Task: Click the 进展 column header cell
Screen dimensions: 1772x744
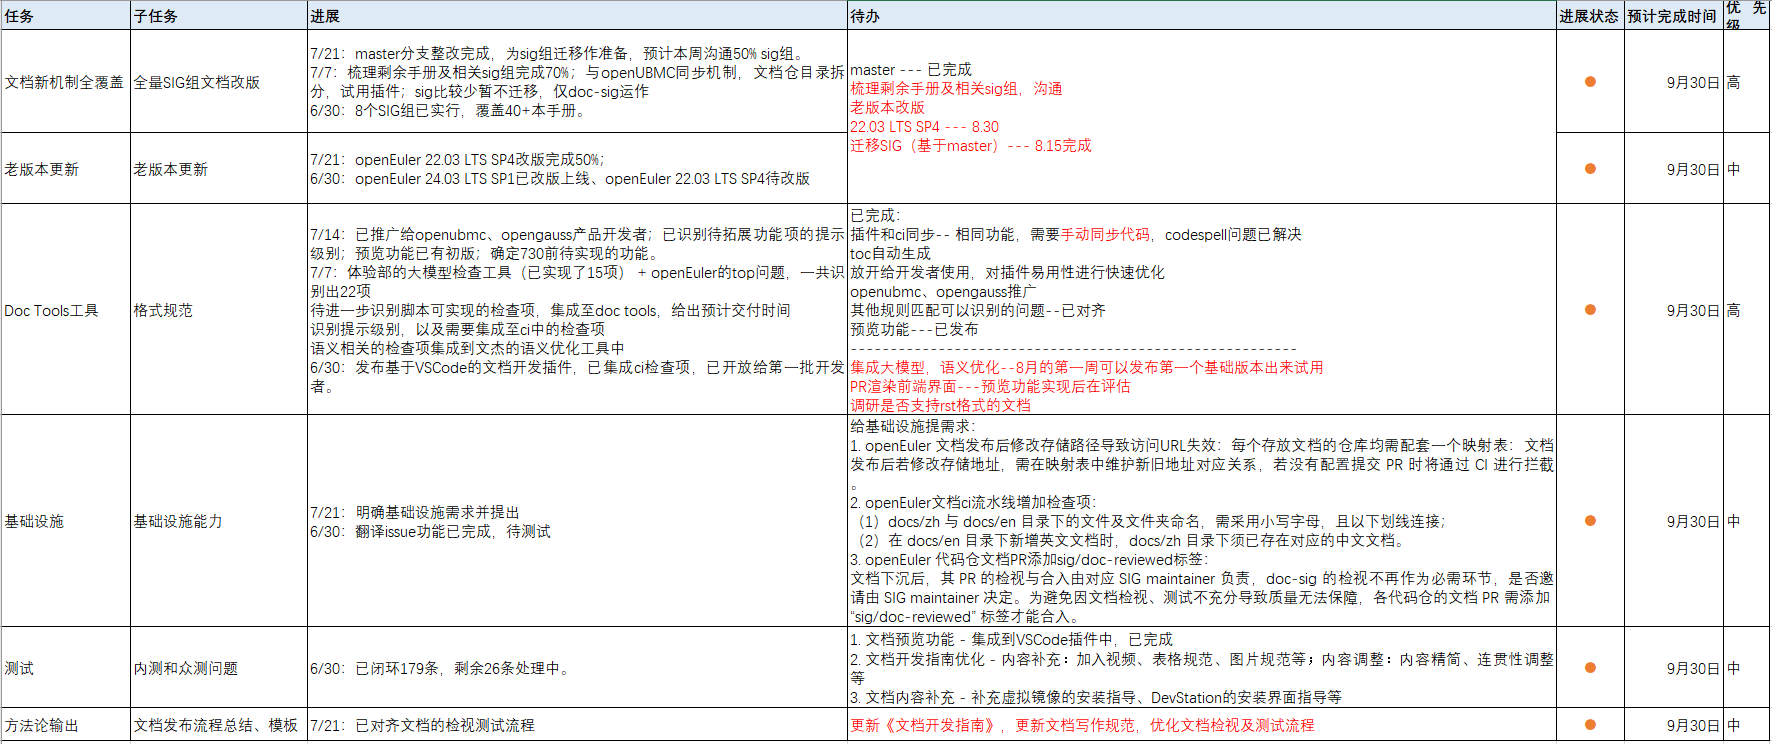Action: (x=576, y=16)
